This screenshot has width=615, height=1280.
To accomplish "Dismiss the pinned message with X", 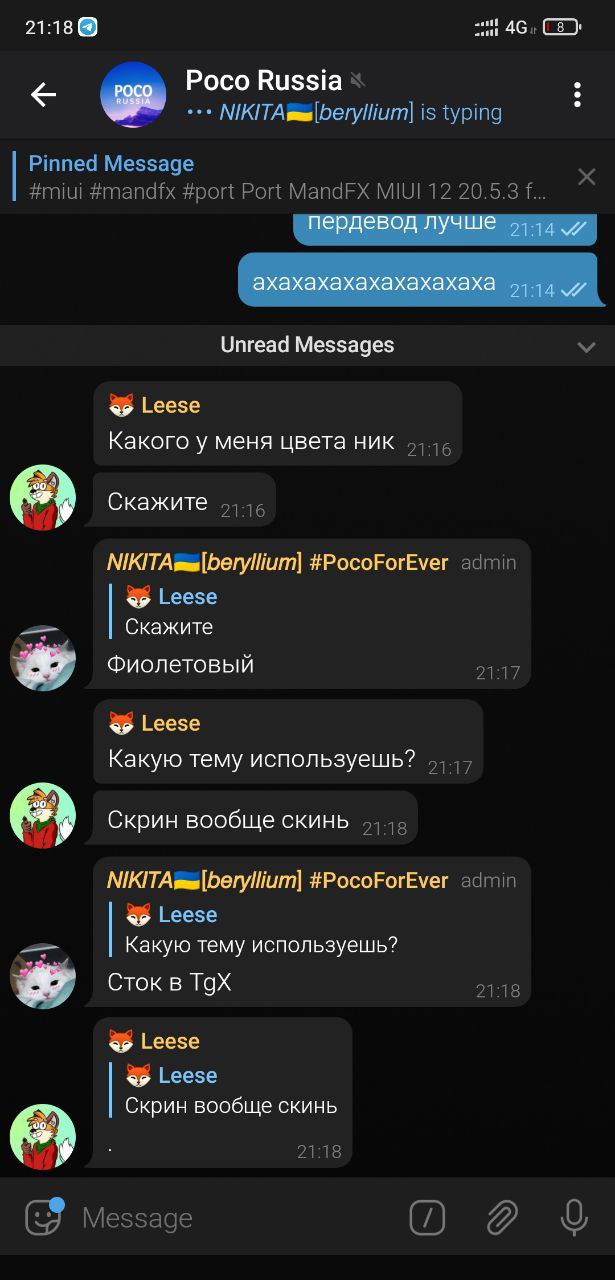I will [587, 177].
